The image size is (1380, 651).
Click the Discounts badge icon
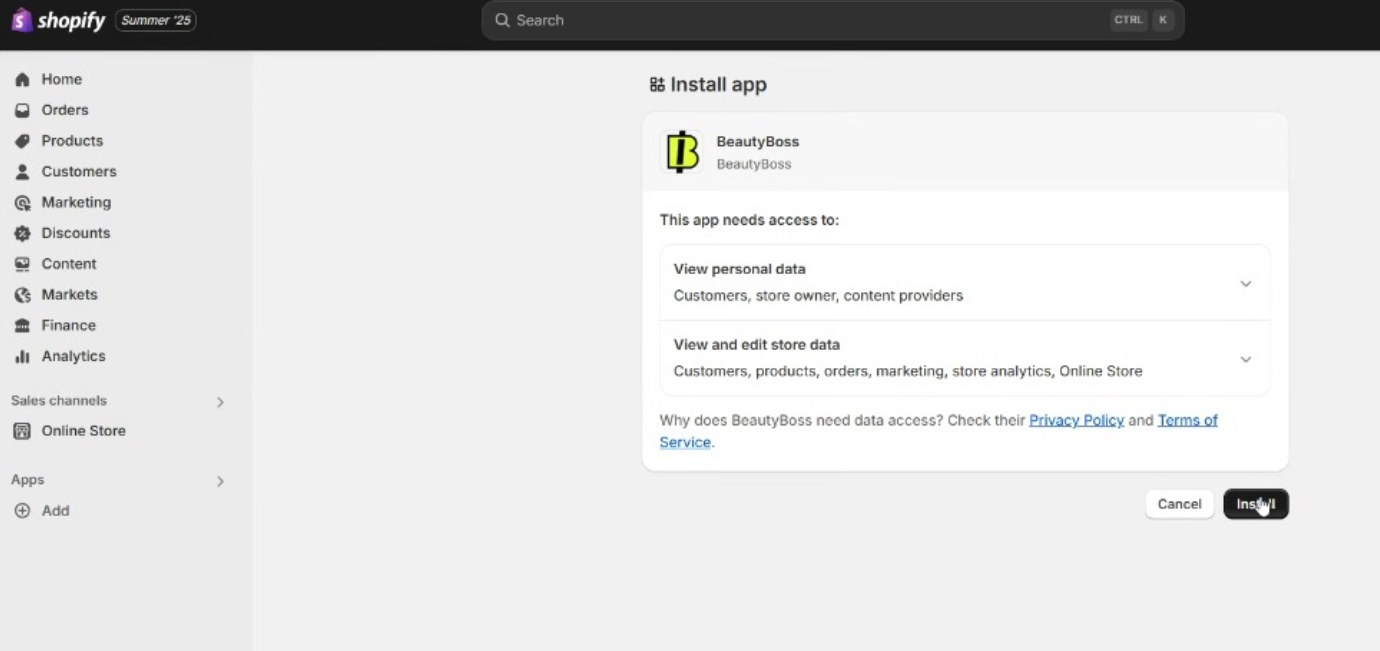[x=22, y=233]
